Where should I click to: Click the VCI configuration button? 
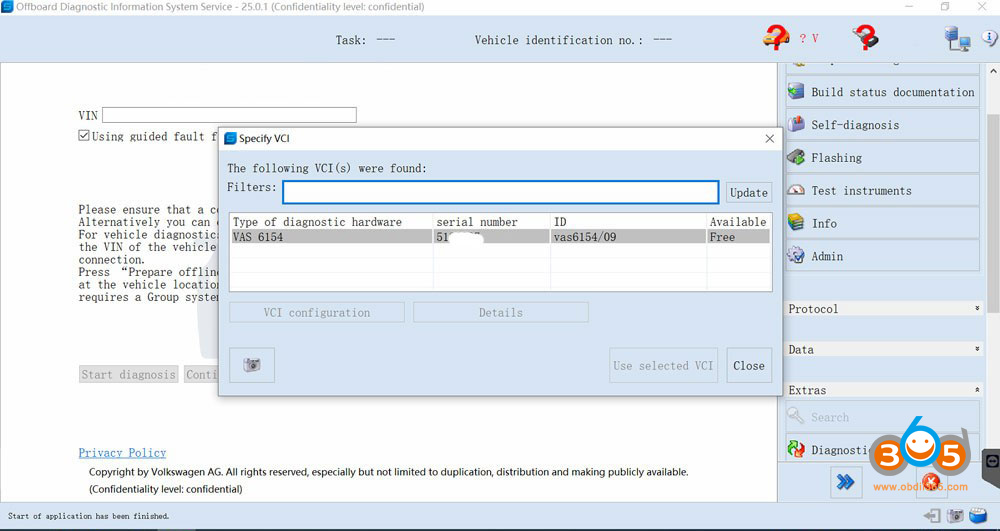click(x=317, y=312)
